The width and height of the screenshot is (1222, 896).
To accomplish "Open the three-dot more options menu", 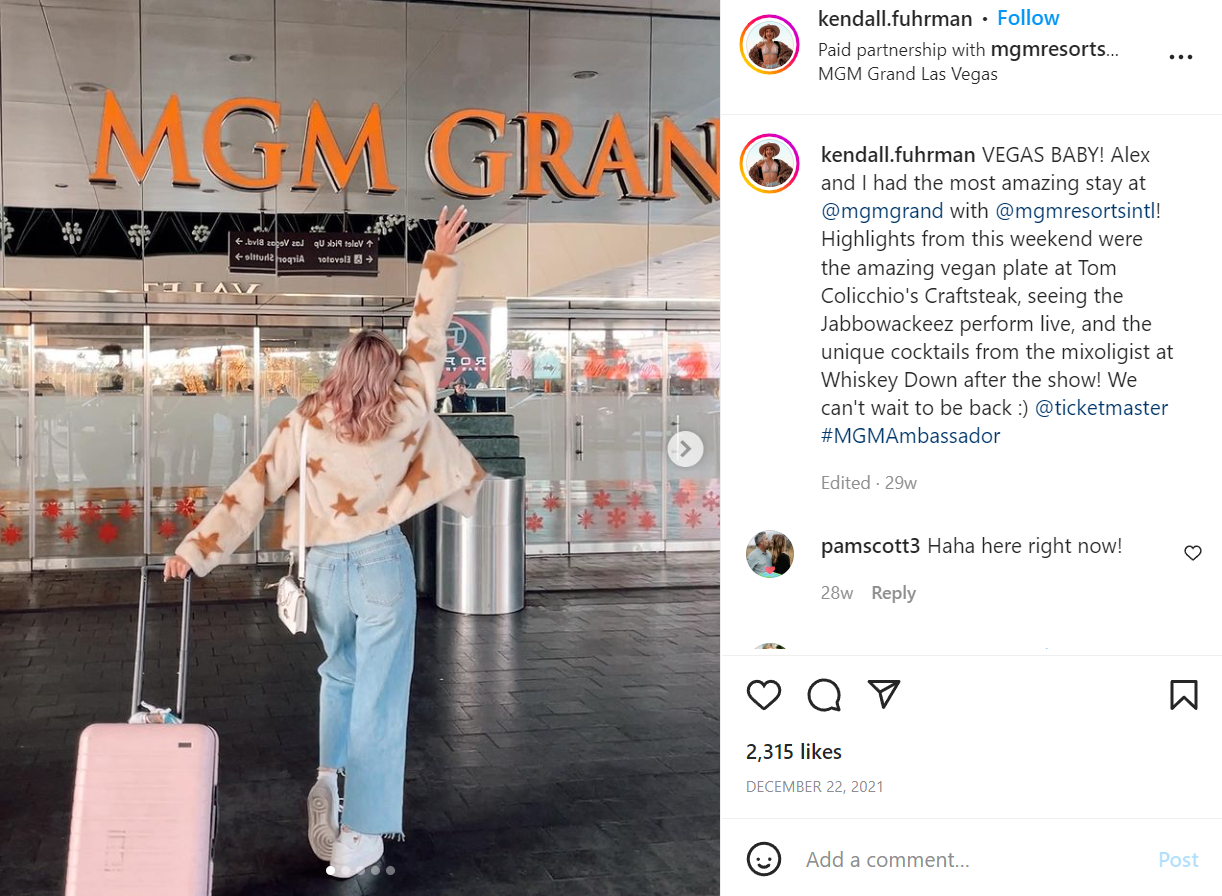I will [x=1181, y=57].
